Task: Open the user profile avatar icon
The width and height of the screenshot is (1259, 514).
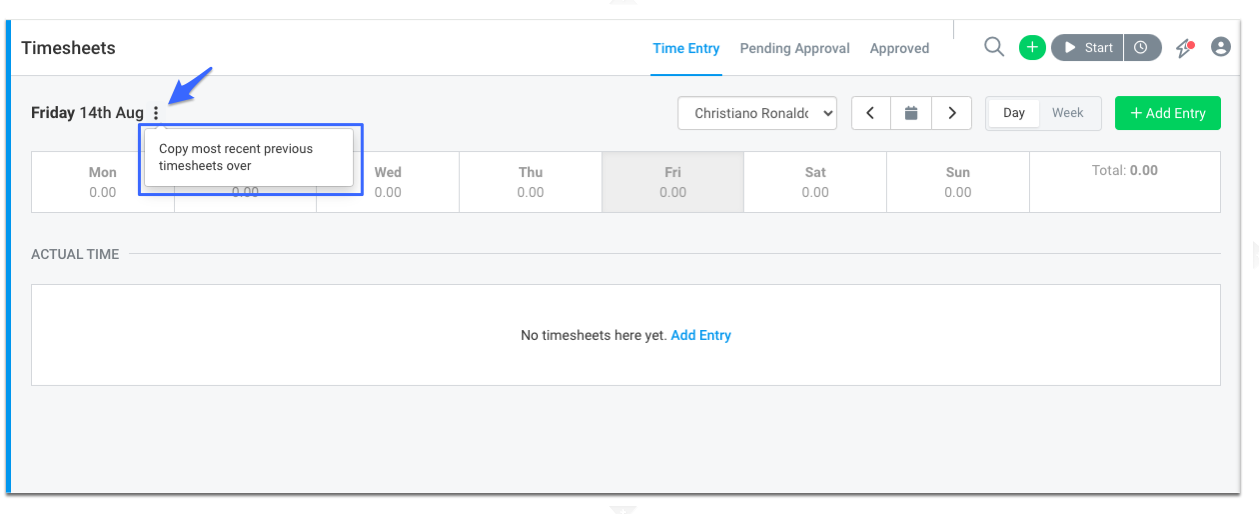Action: (x=1221, y=47)
